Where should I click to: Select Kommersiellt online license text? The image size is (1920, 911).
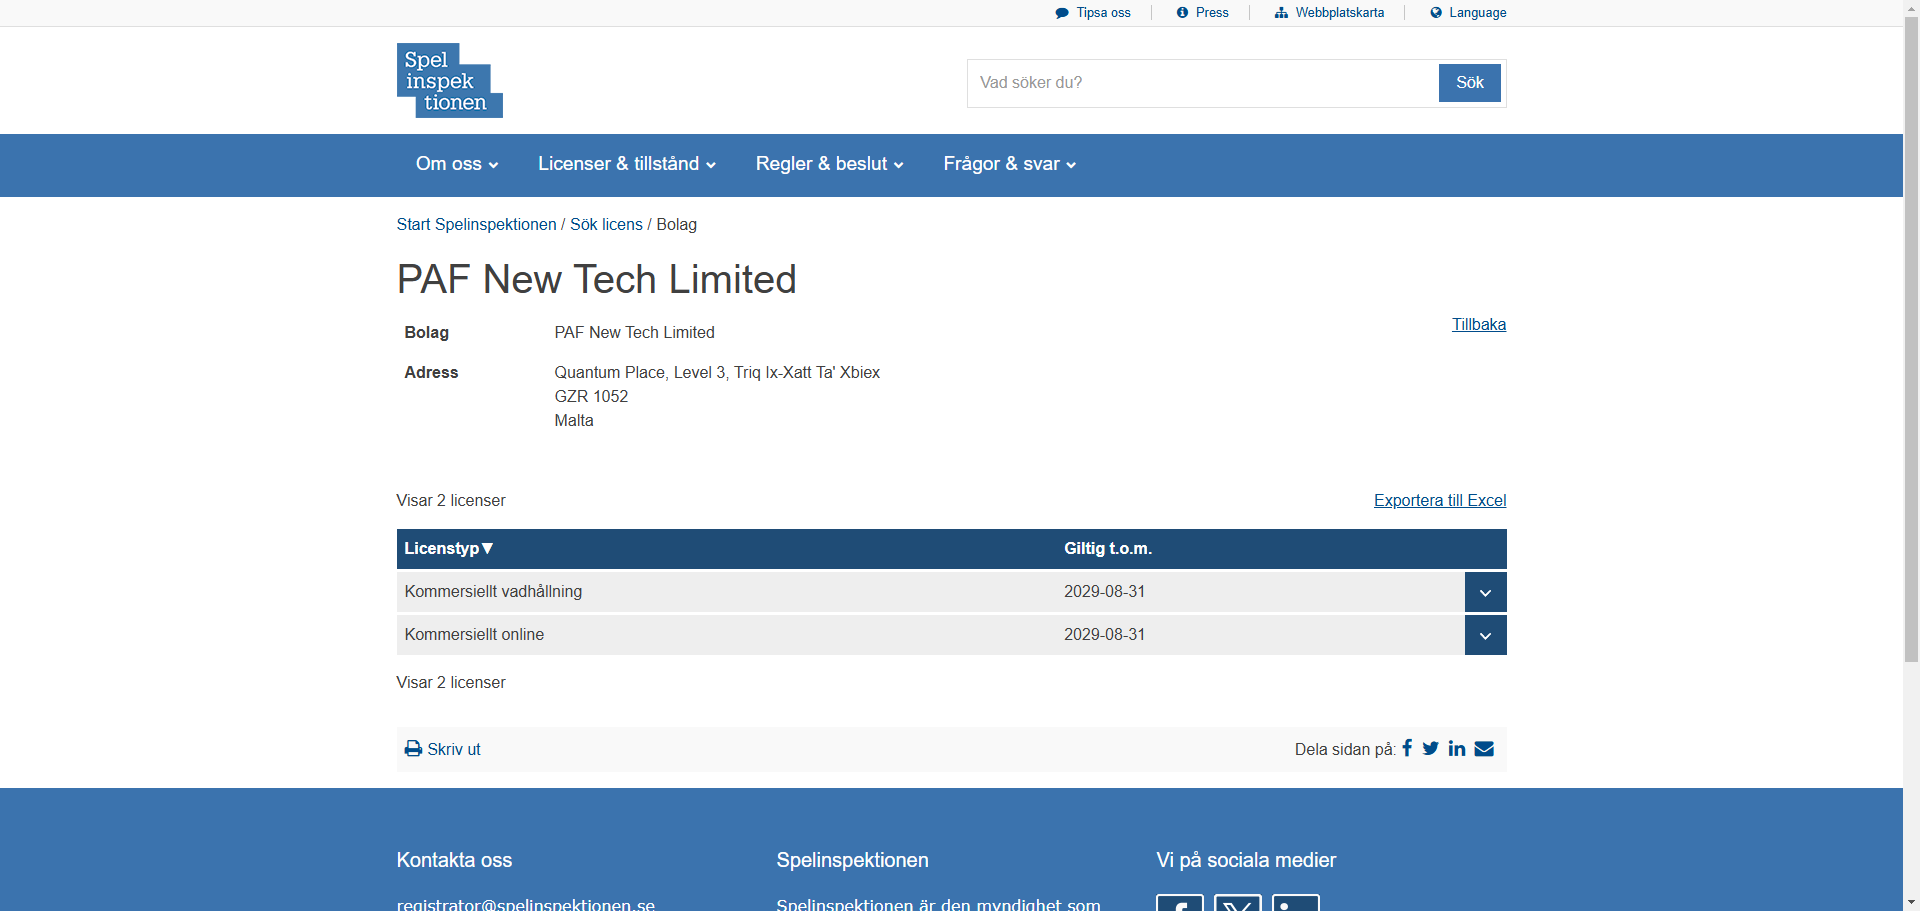(x=474, y=635)
